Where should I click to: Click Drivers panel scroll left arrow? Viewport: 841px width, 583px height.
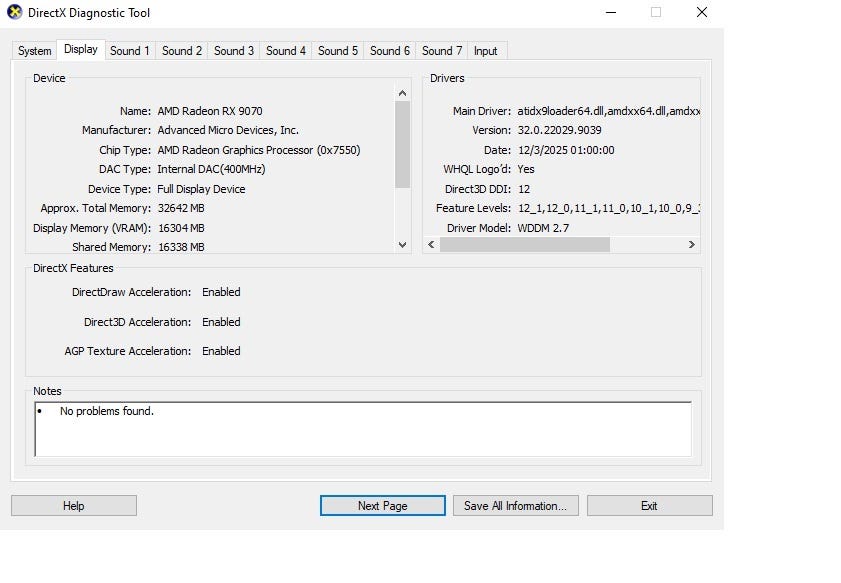431,245
